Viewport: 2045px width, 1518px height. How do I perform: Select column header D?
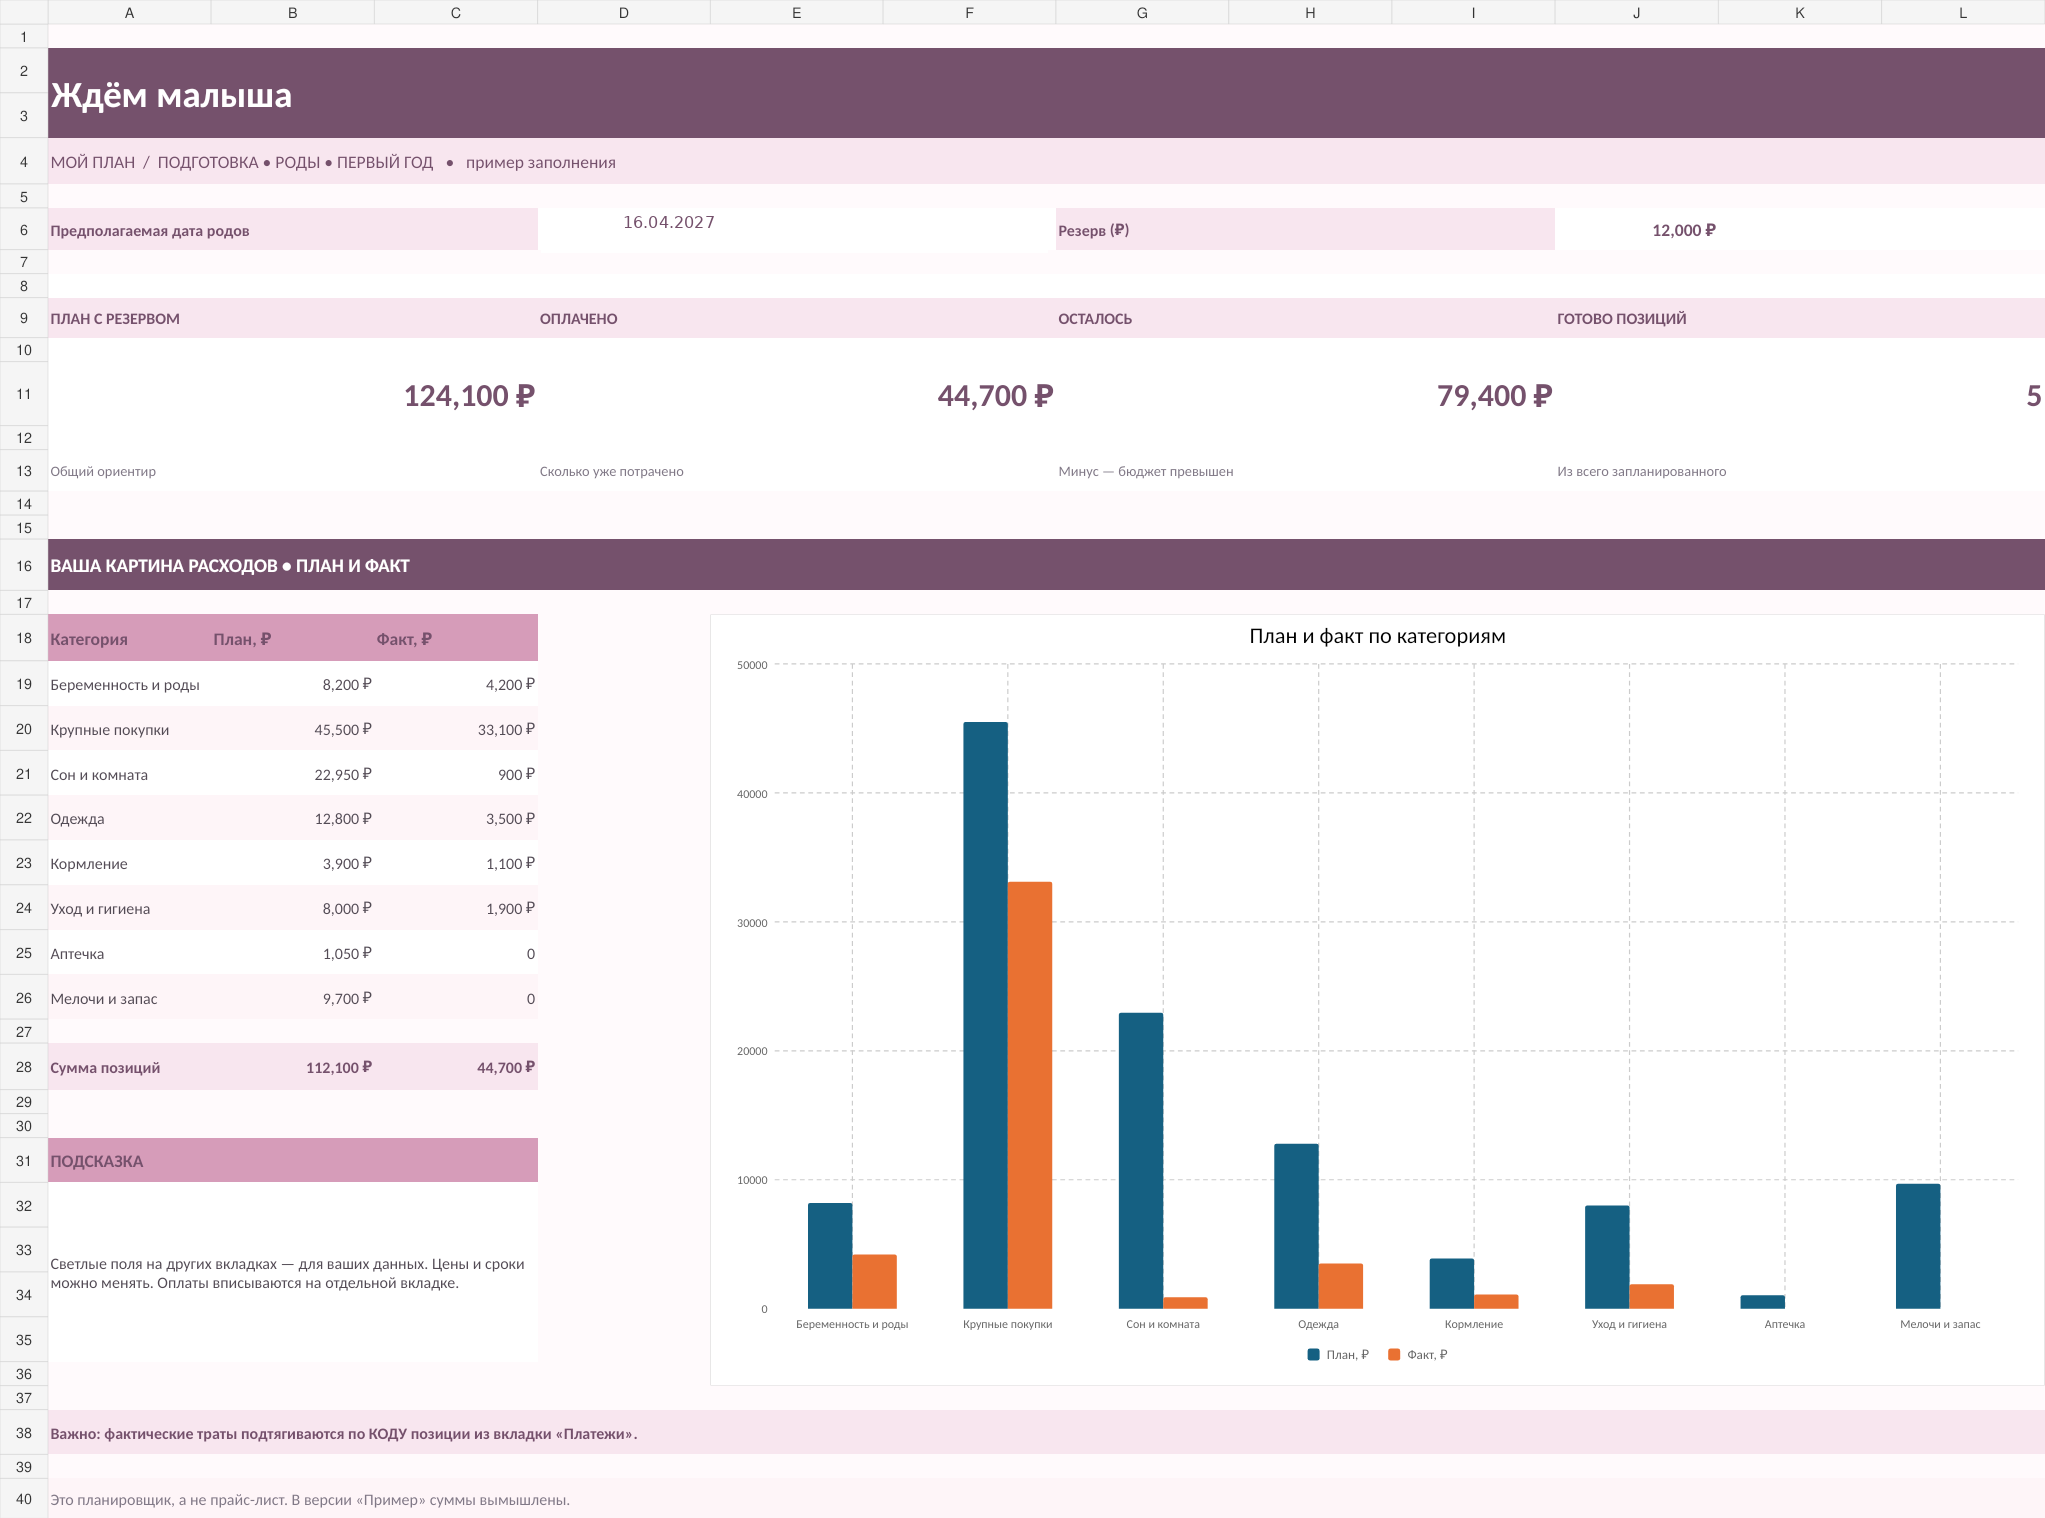pyautogui.click(x=624, y=12)
